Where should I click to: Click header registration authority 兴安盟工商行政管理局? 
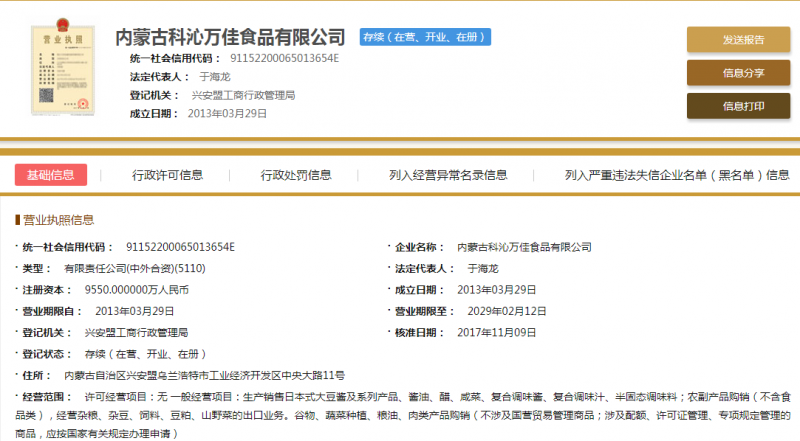point(243,95)
